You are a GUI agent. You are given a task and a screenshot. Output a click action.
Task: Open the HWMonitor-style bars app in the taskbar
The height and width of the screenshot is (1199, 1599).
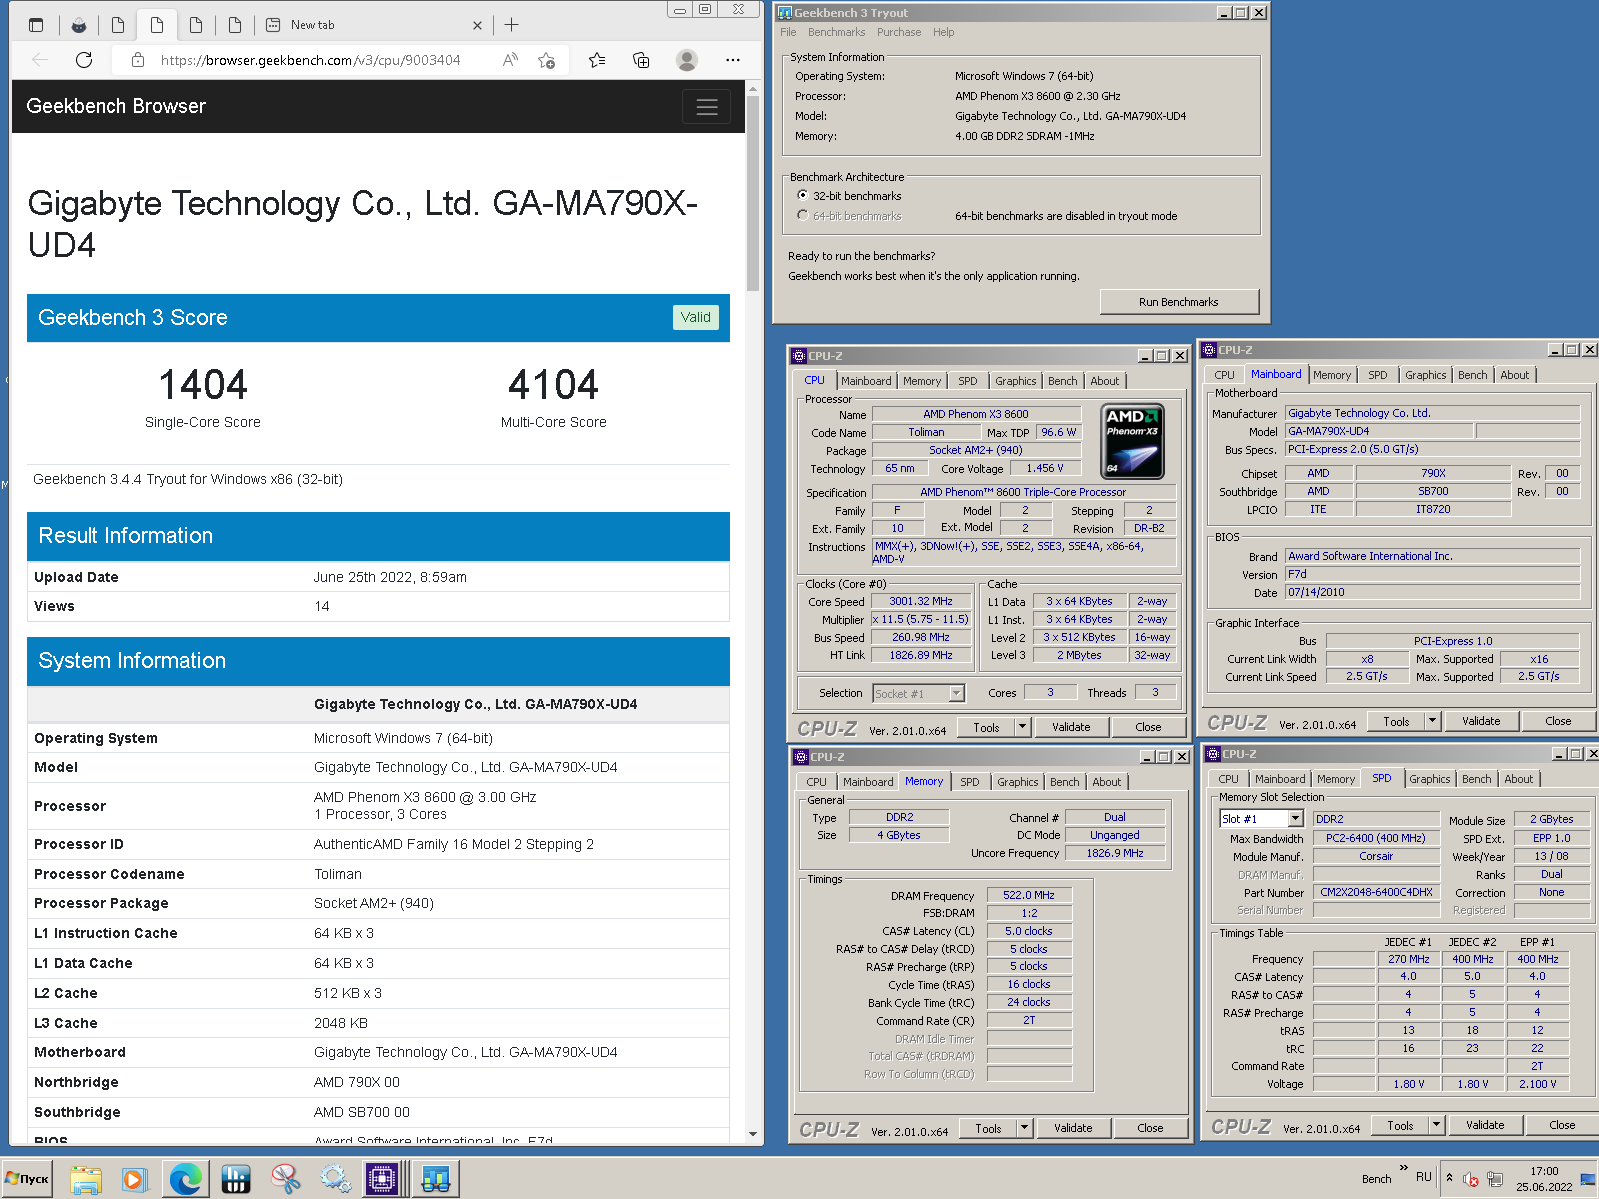tap(236, 1179)
